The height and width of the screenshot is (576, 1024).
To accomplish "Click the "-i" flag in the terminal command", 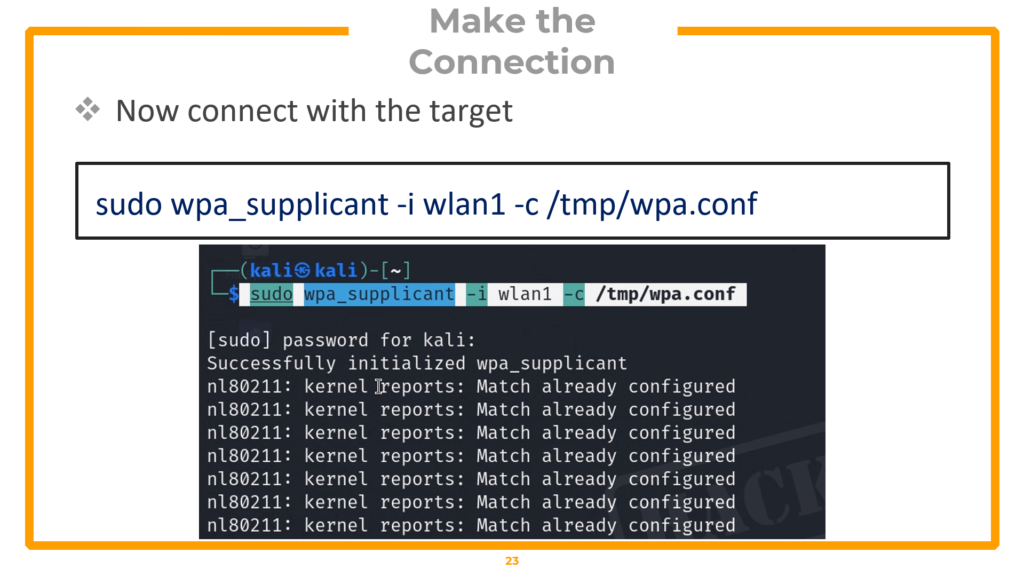I will tap(476, 294).
